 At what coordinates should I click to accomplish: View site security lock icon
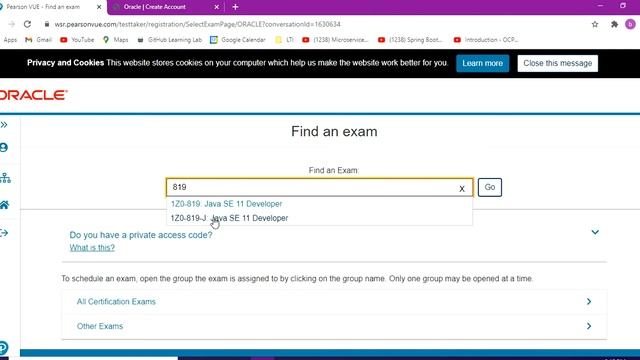pyautogui.click(x=47, y=24)
